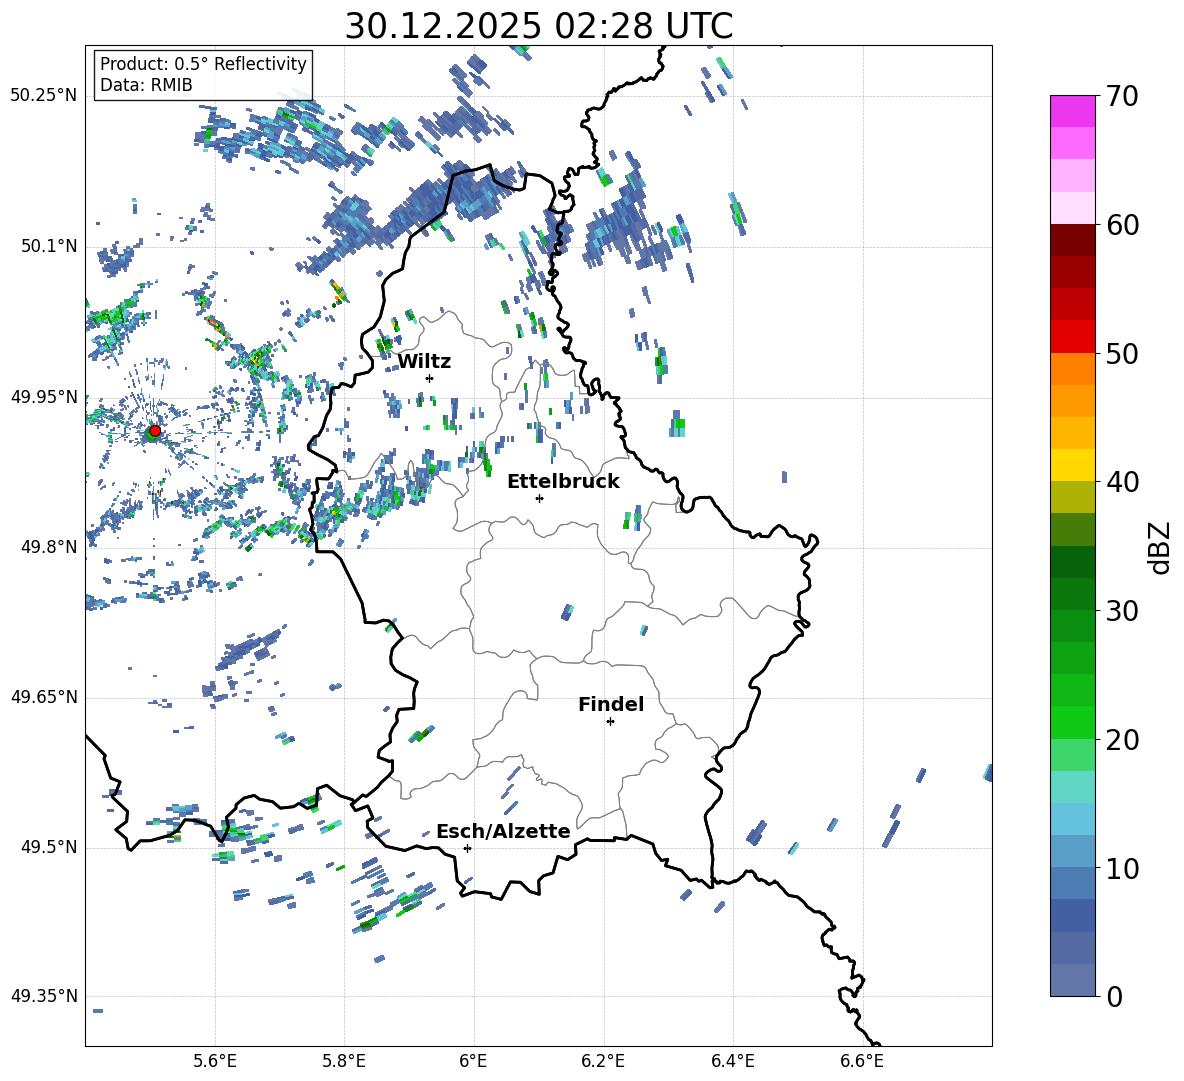Viewport: 1184px width, 1081px height.
Task: Click the 49.5°N latitude label
Action: [x=48, y=846]
